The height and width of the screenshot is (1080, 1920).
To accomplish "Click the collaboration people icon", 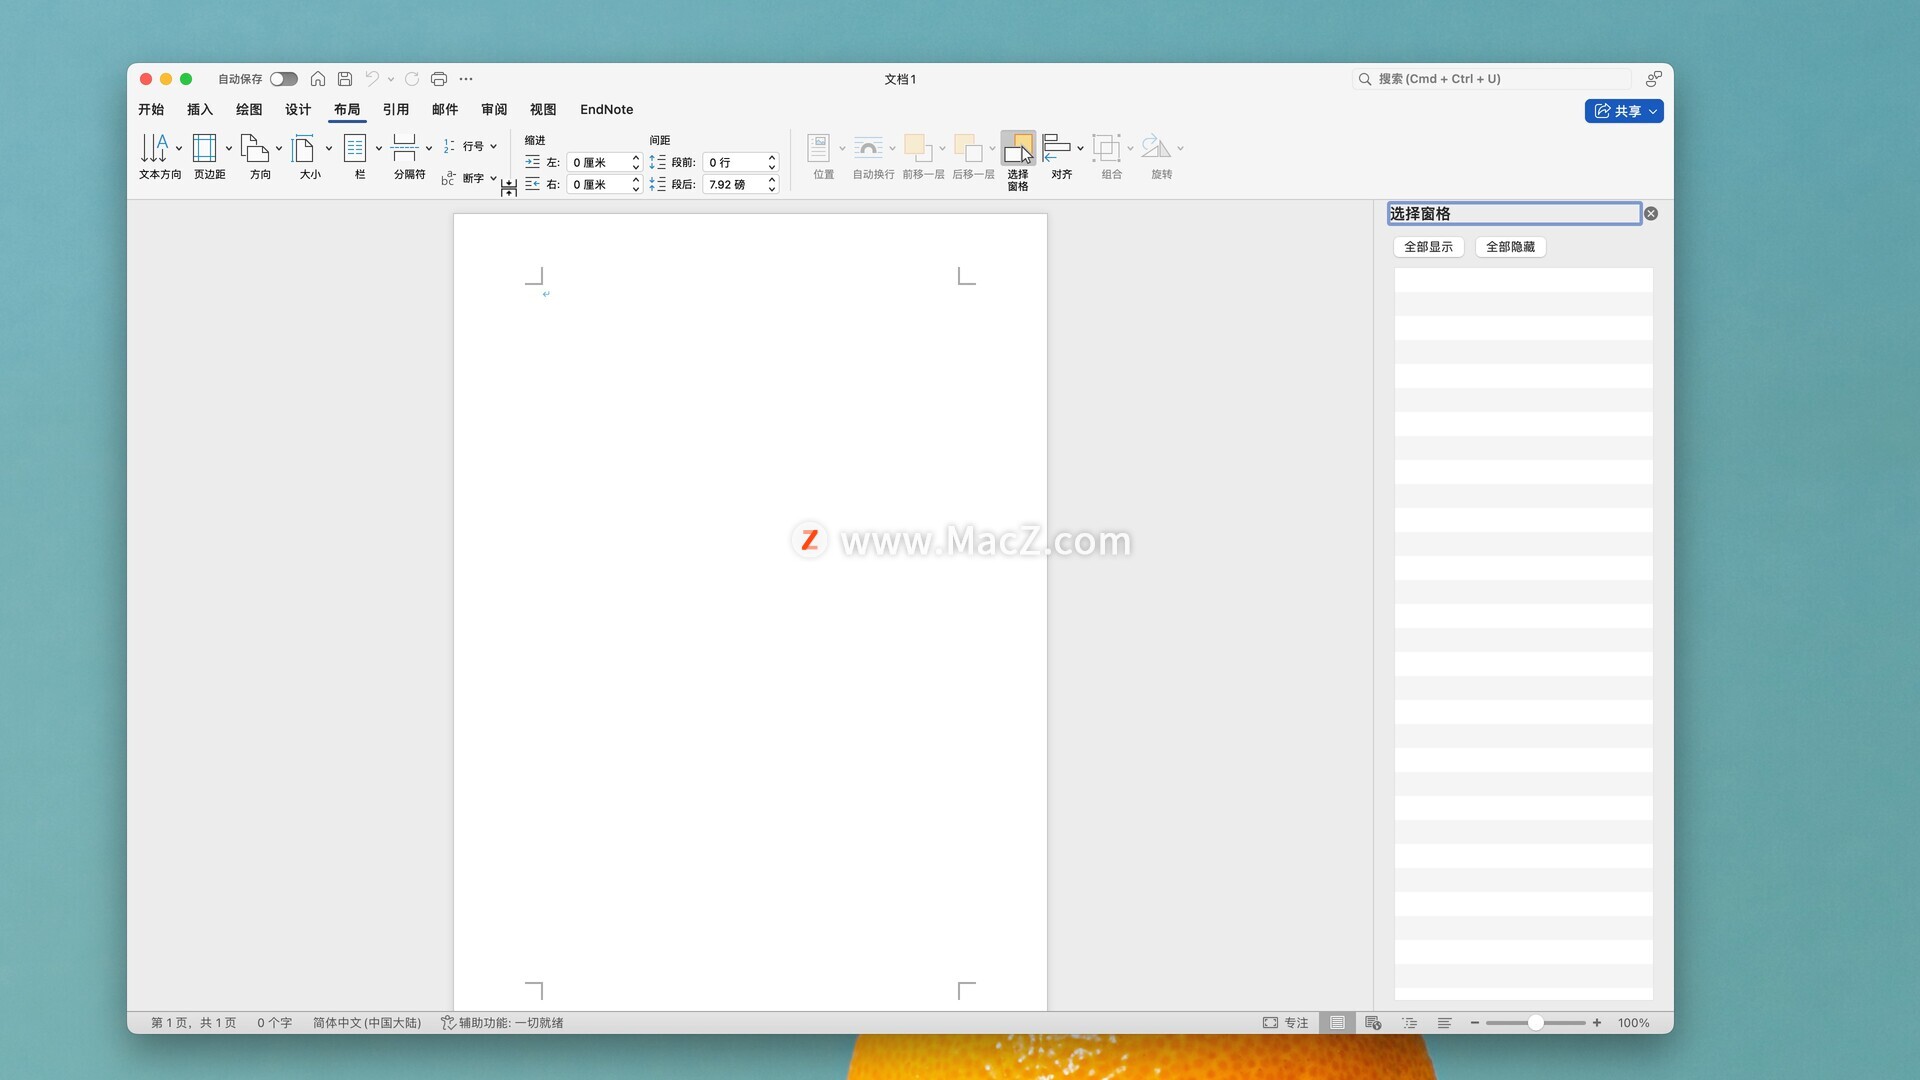I will 1653,79.
